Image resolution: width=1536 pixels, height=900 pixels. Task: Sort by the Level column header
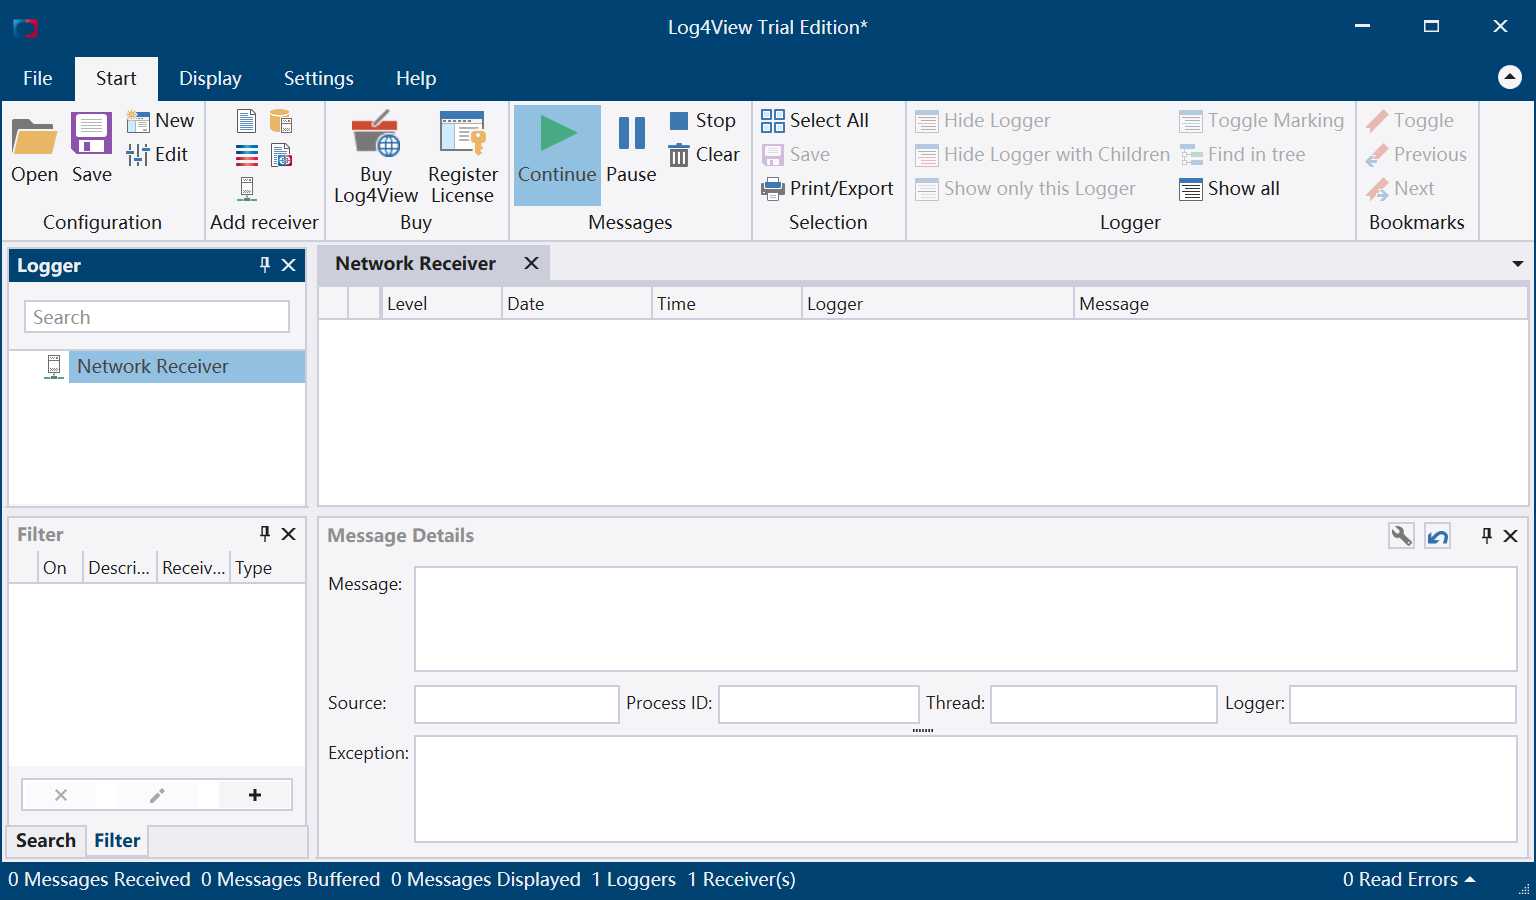click(441, 304)
